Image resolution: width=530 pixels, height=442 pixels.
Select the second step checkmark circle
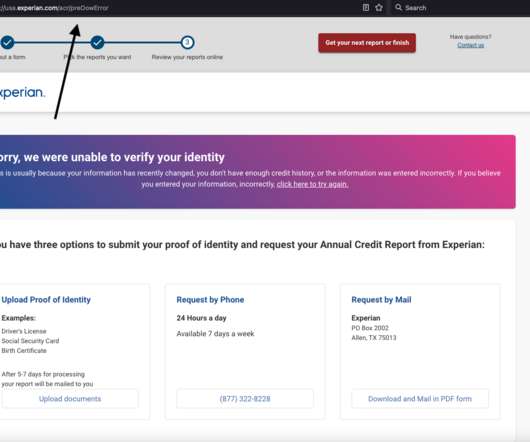click(97, 43)
